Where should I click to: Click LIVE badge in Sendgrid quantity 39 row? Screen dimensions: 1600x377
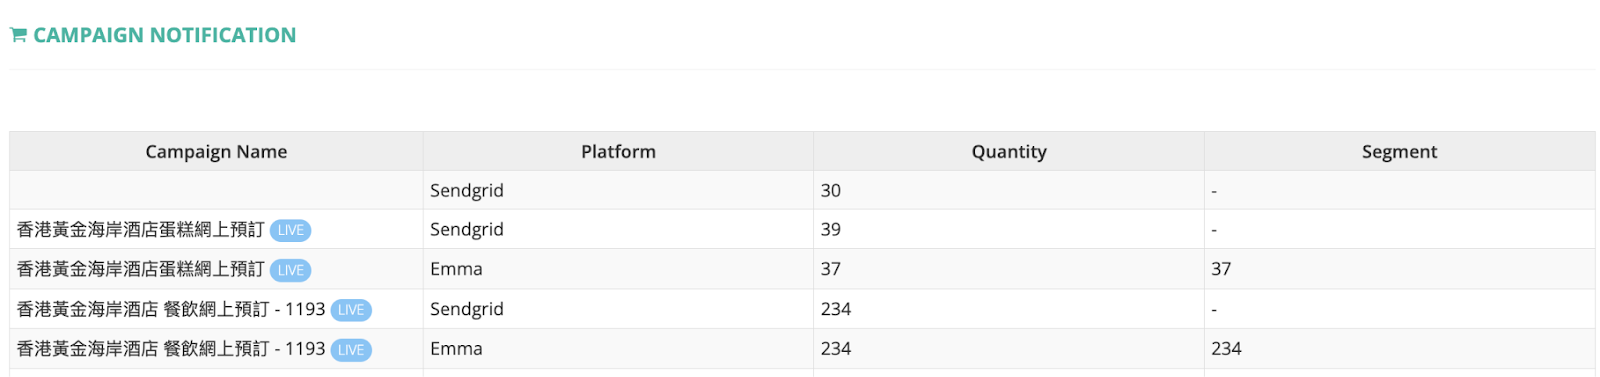(290, 230)
